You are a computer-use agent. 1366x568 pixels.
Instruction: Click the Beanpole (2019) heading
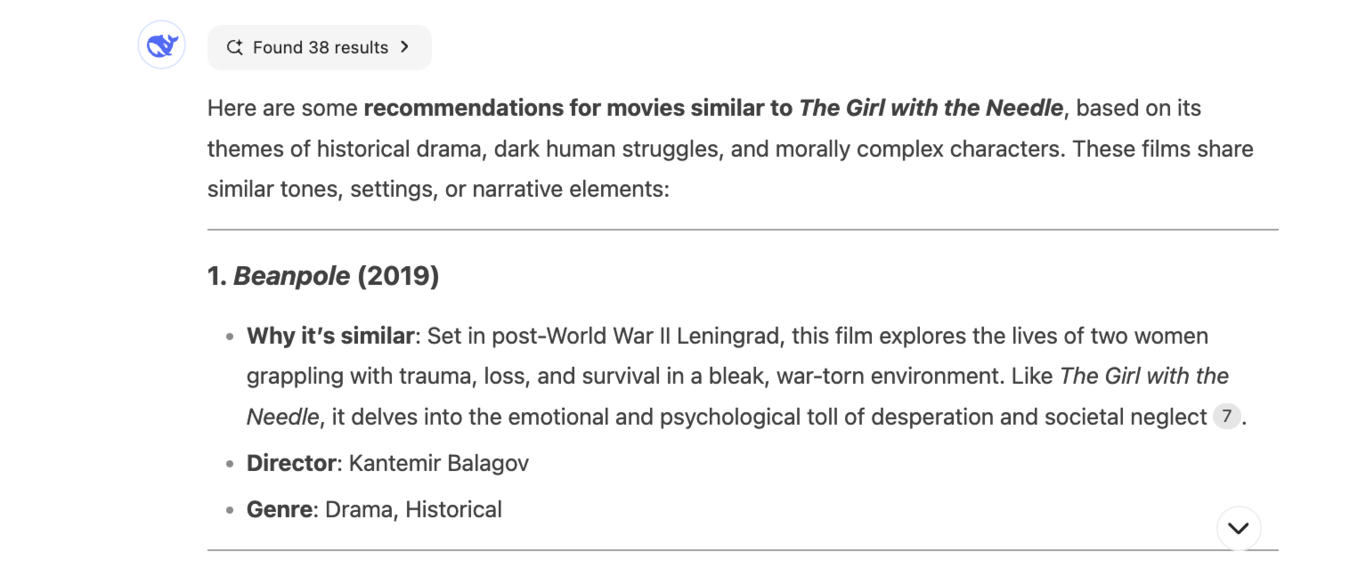tap(323, 276)
